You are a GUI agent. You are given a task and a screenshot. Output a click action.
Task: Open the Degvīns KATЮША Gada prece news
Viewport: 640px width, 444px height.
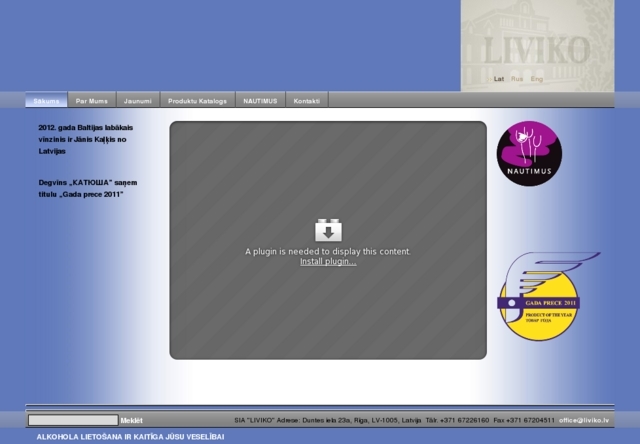coord(88,188)
